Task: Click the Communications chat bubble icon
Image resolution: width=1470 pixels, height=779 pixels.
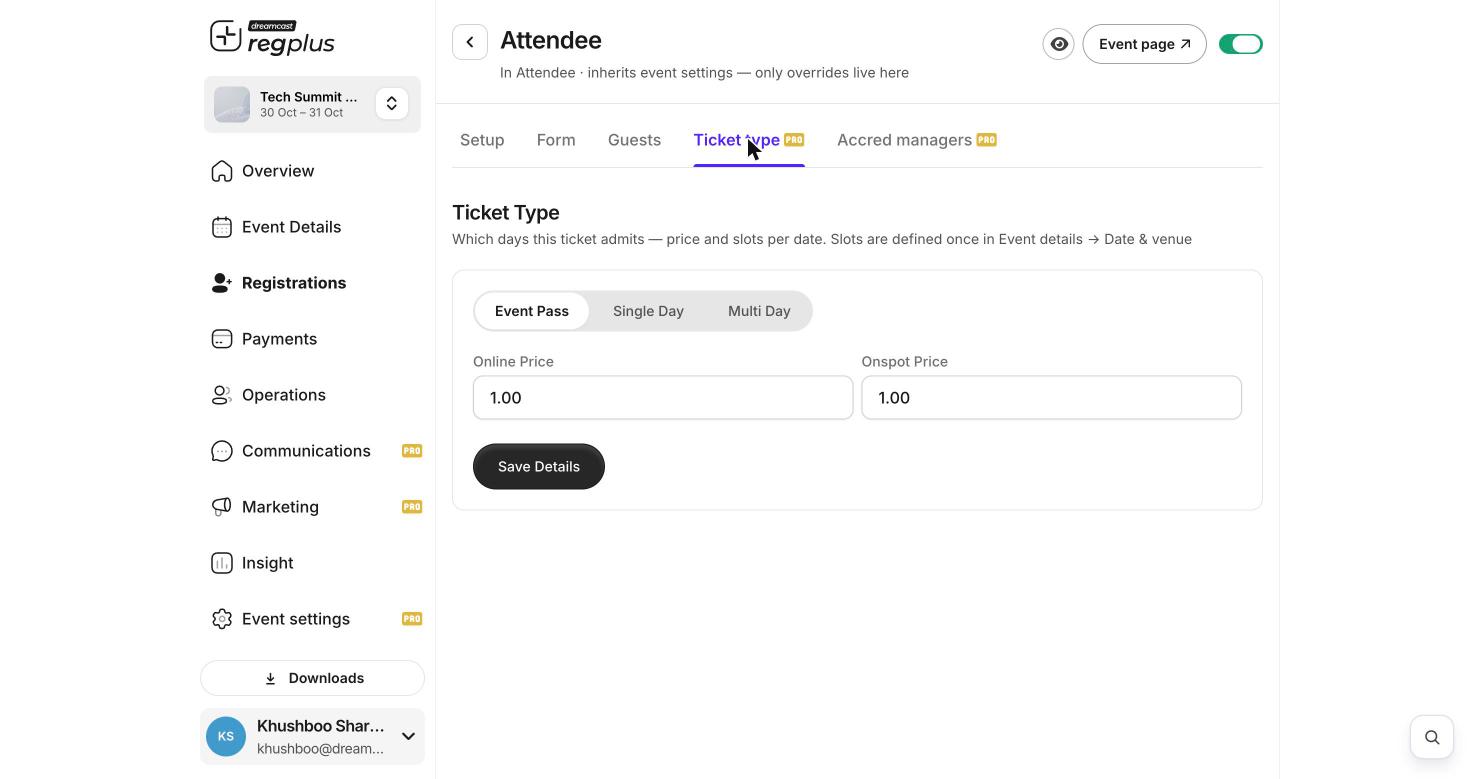Action: tap(222, 451)
